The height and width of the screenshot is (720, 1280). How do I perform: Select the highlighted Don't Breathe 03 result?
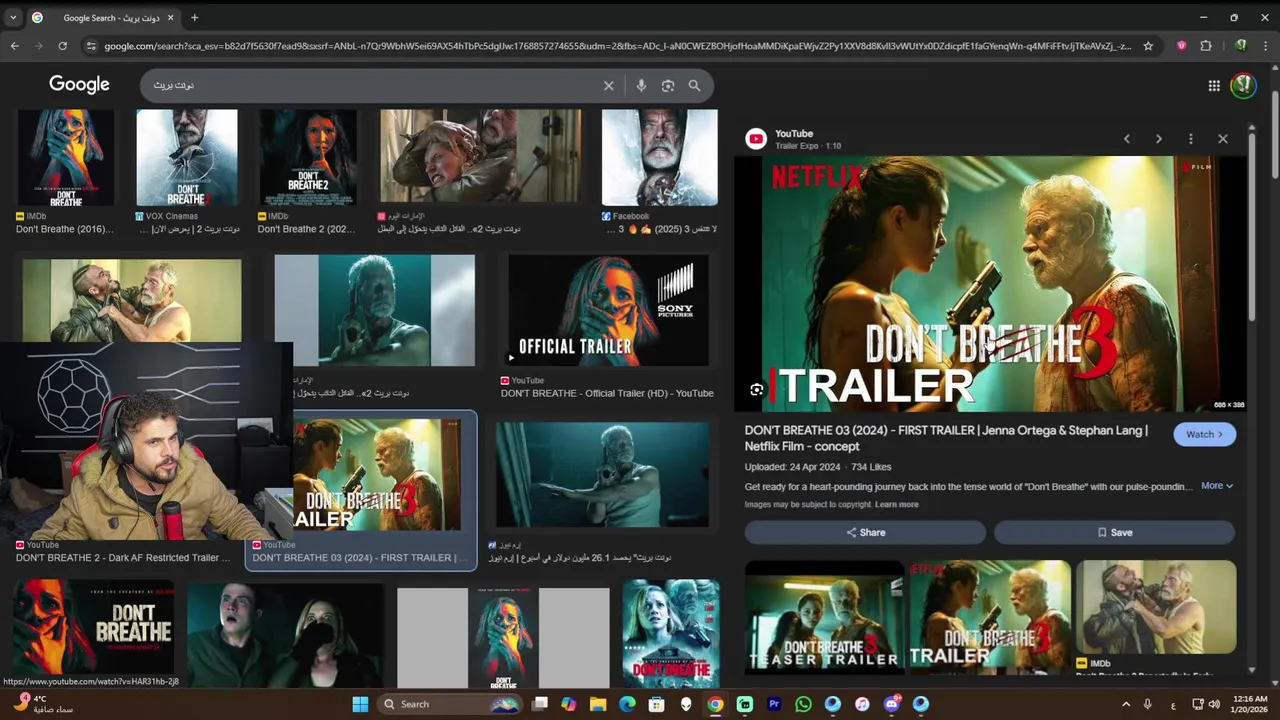(x=361, y=490)
